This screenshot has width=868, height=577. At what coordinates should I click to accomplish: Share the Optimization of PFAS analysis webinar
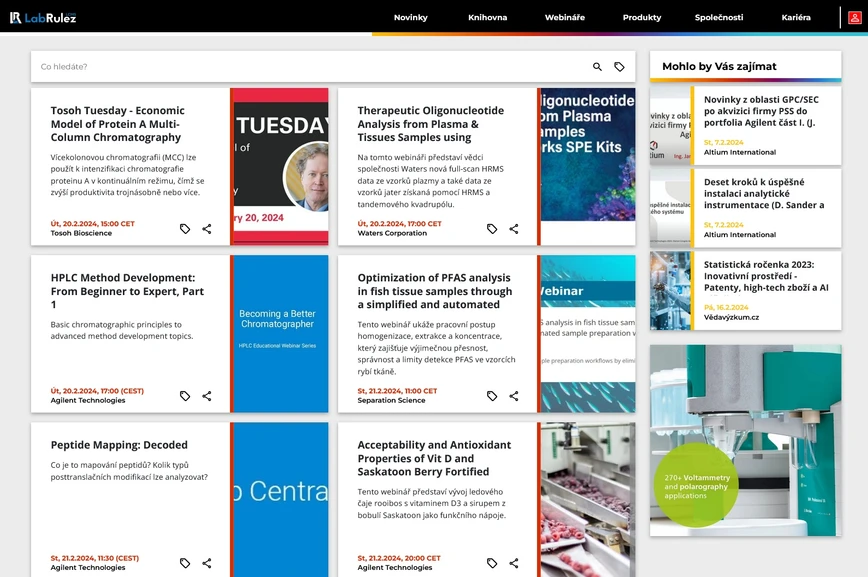coord(514,396)
